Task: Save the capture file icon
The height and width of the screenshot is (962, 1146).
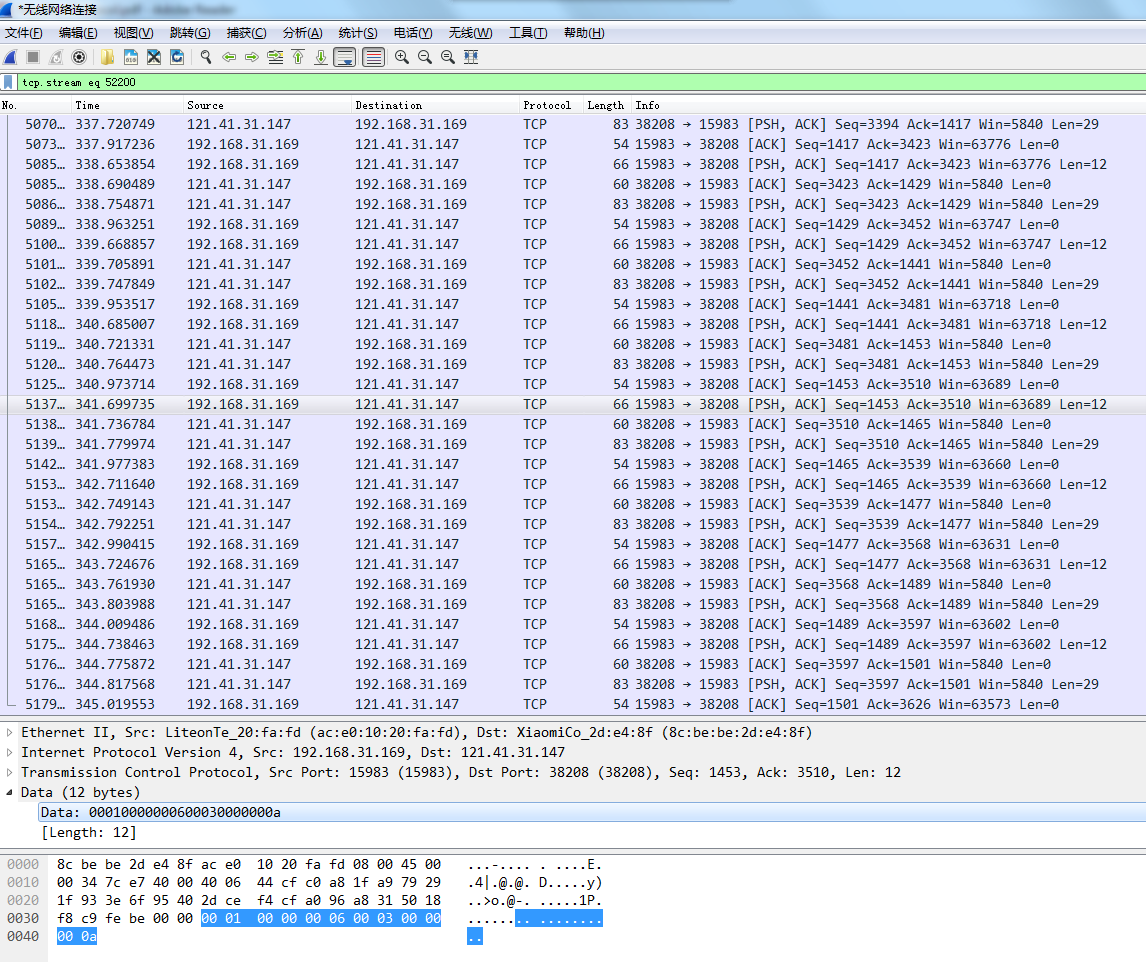Action: coord(131,57)
